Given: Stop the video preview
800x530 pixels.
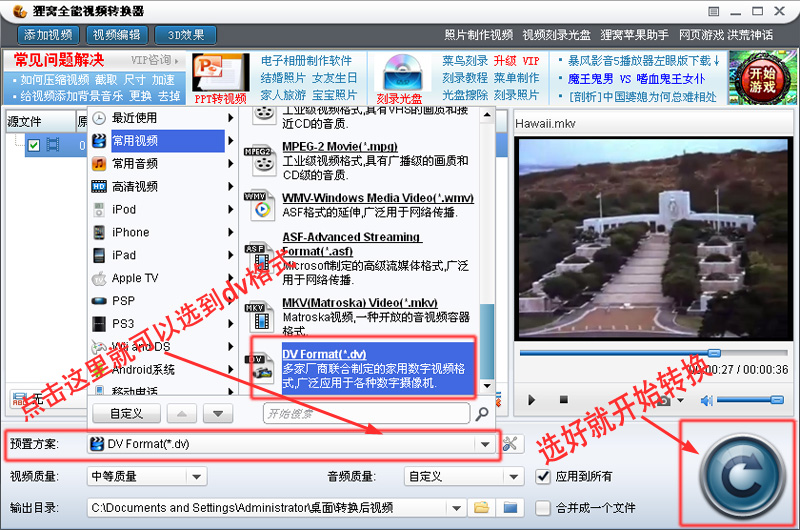Looking at the screenshot, I should (563, 399).
